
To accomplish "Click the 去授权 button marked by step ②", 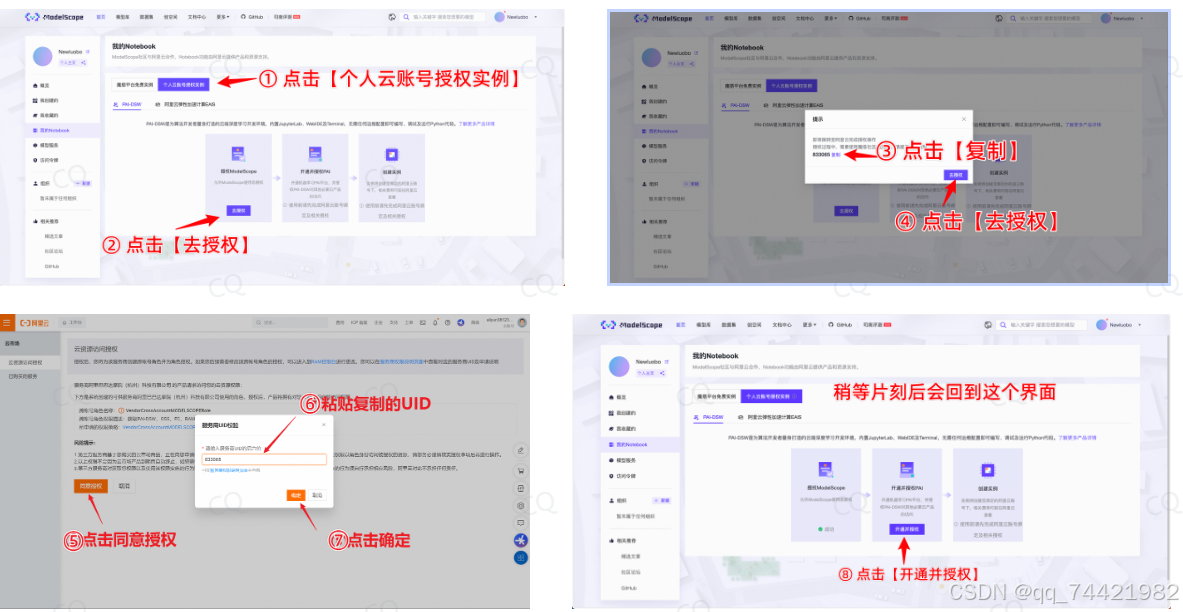I will pos(238,211).
